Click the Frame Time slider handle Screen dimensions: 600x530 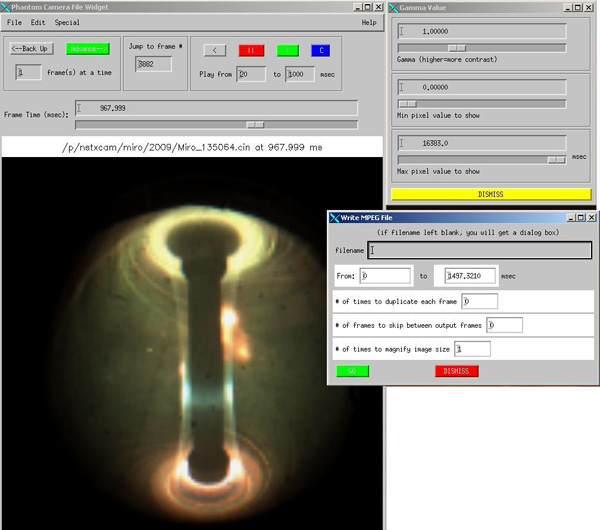256,124
